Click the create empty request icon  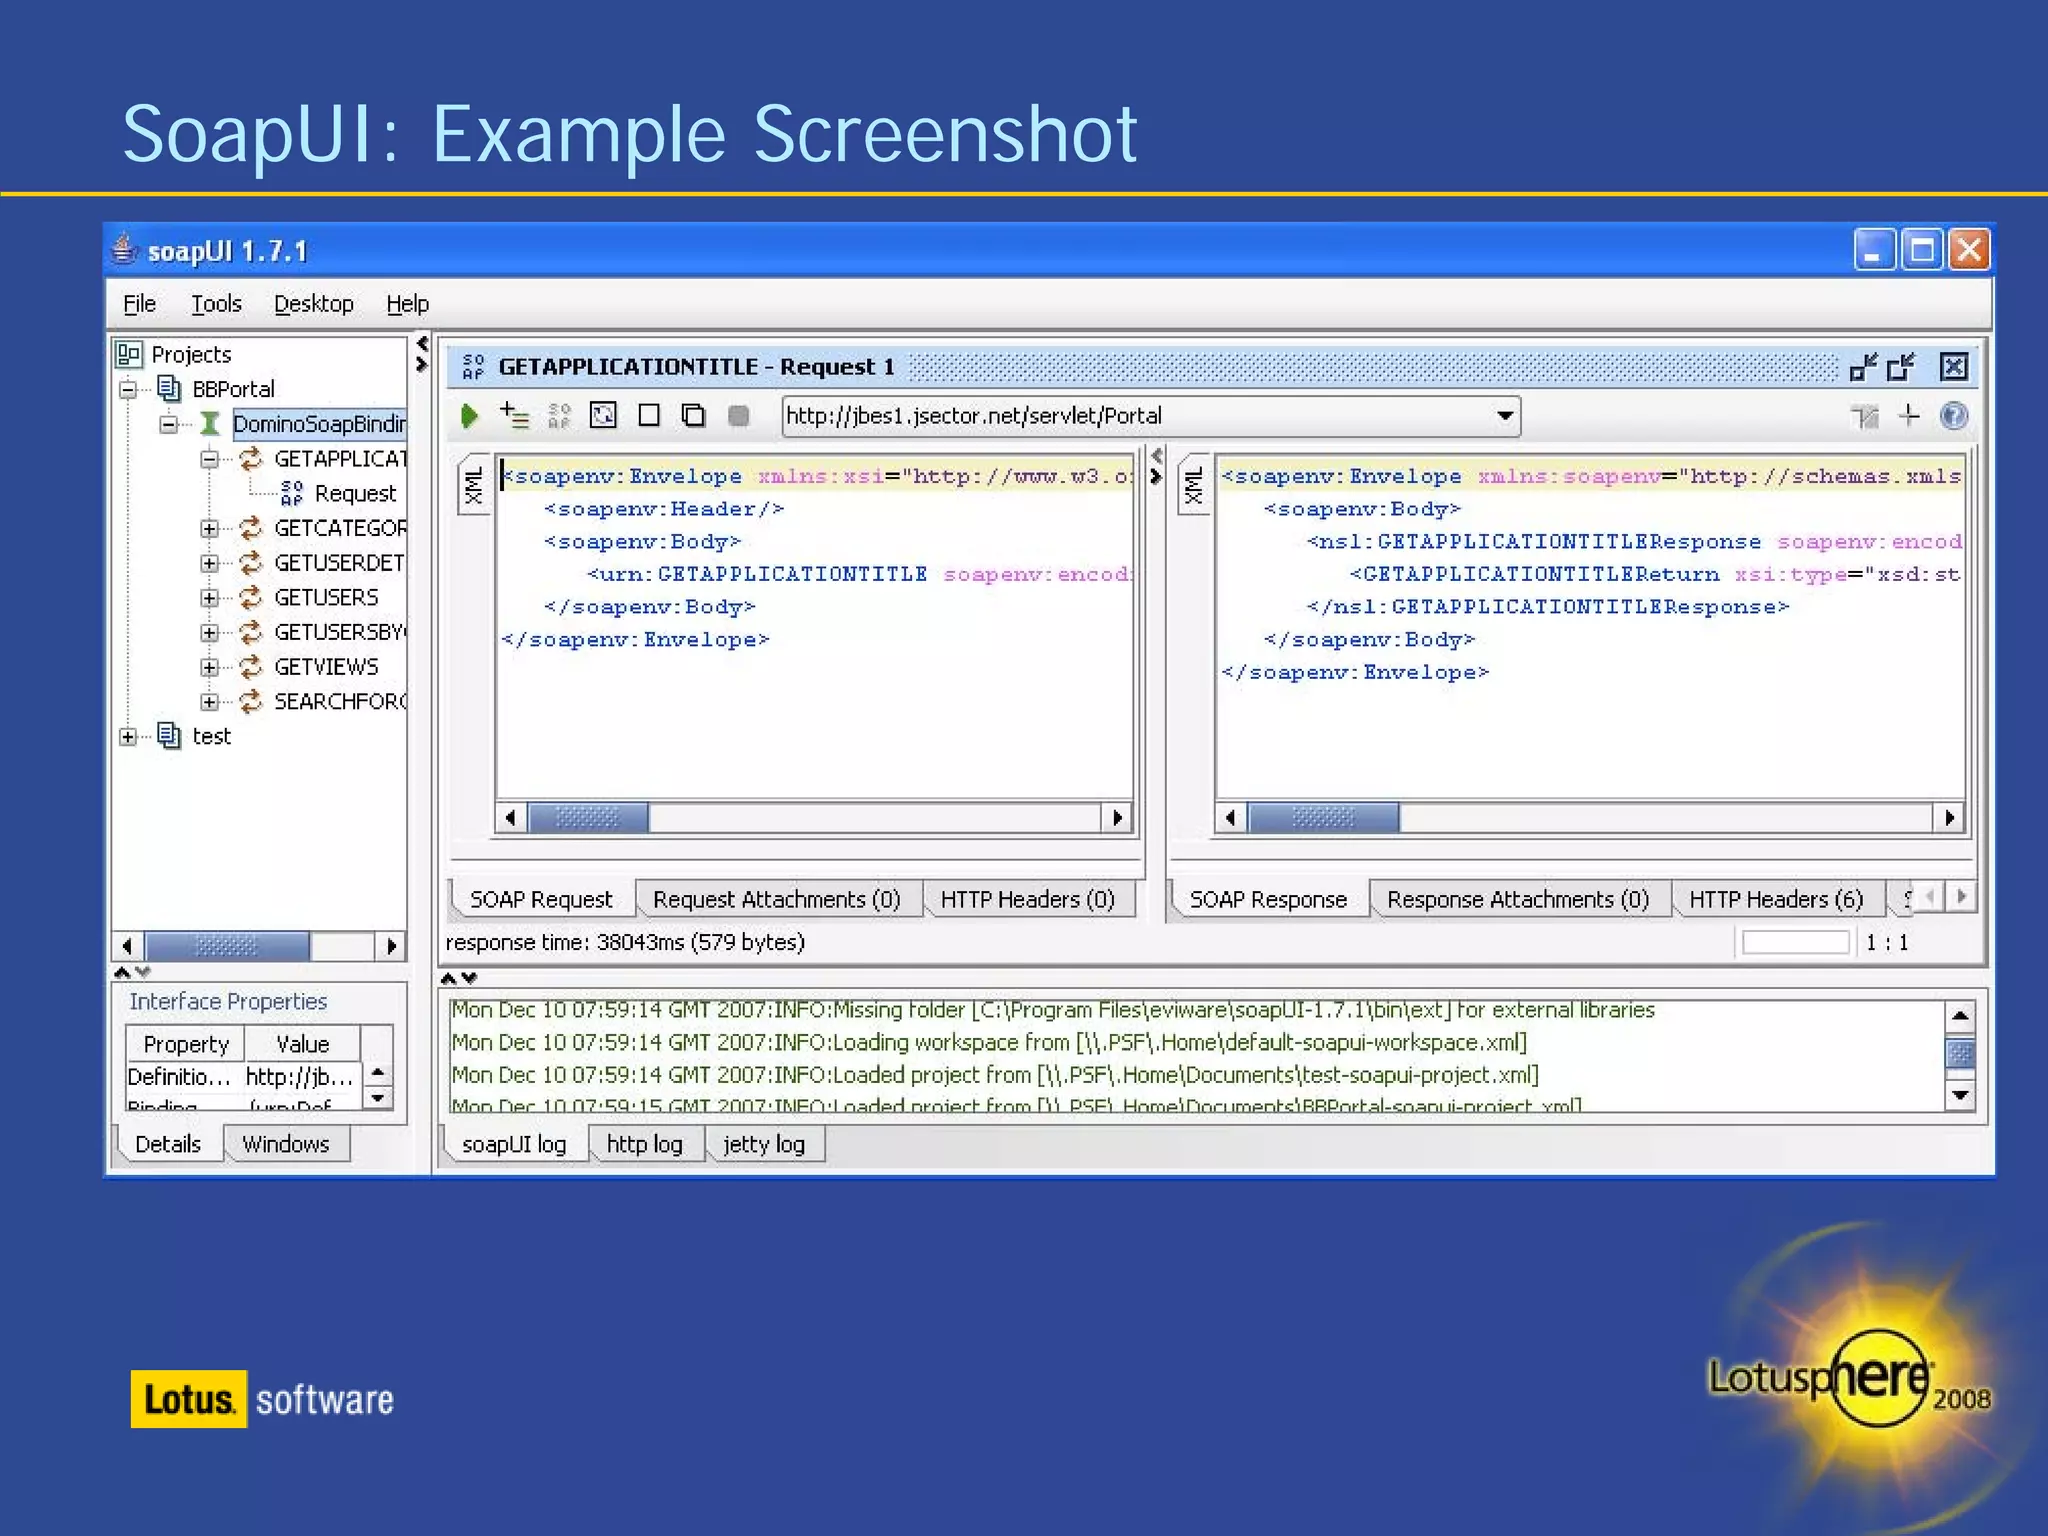(649, 415)
